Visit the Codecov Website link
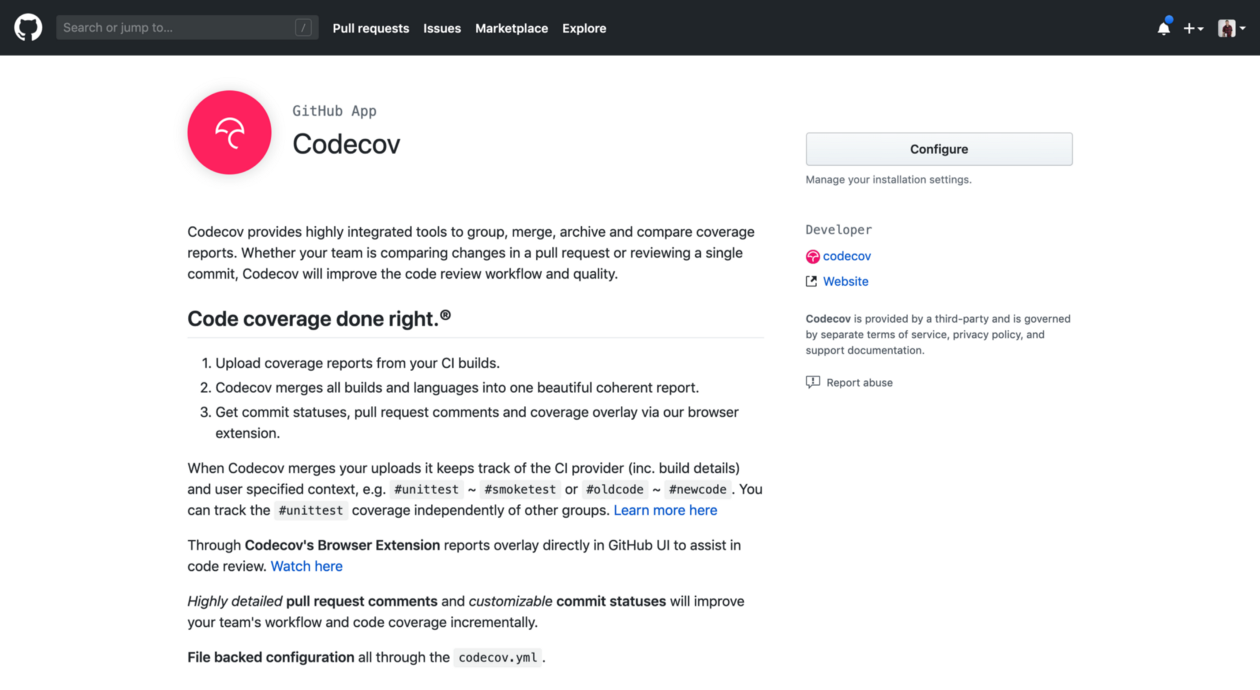This screenshot has width=1260, height=690. [845, 281]
